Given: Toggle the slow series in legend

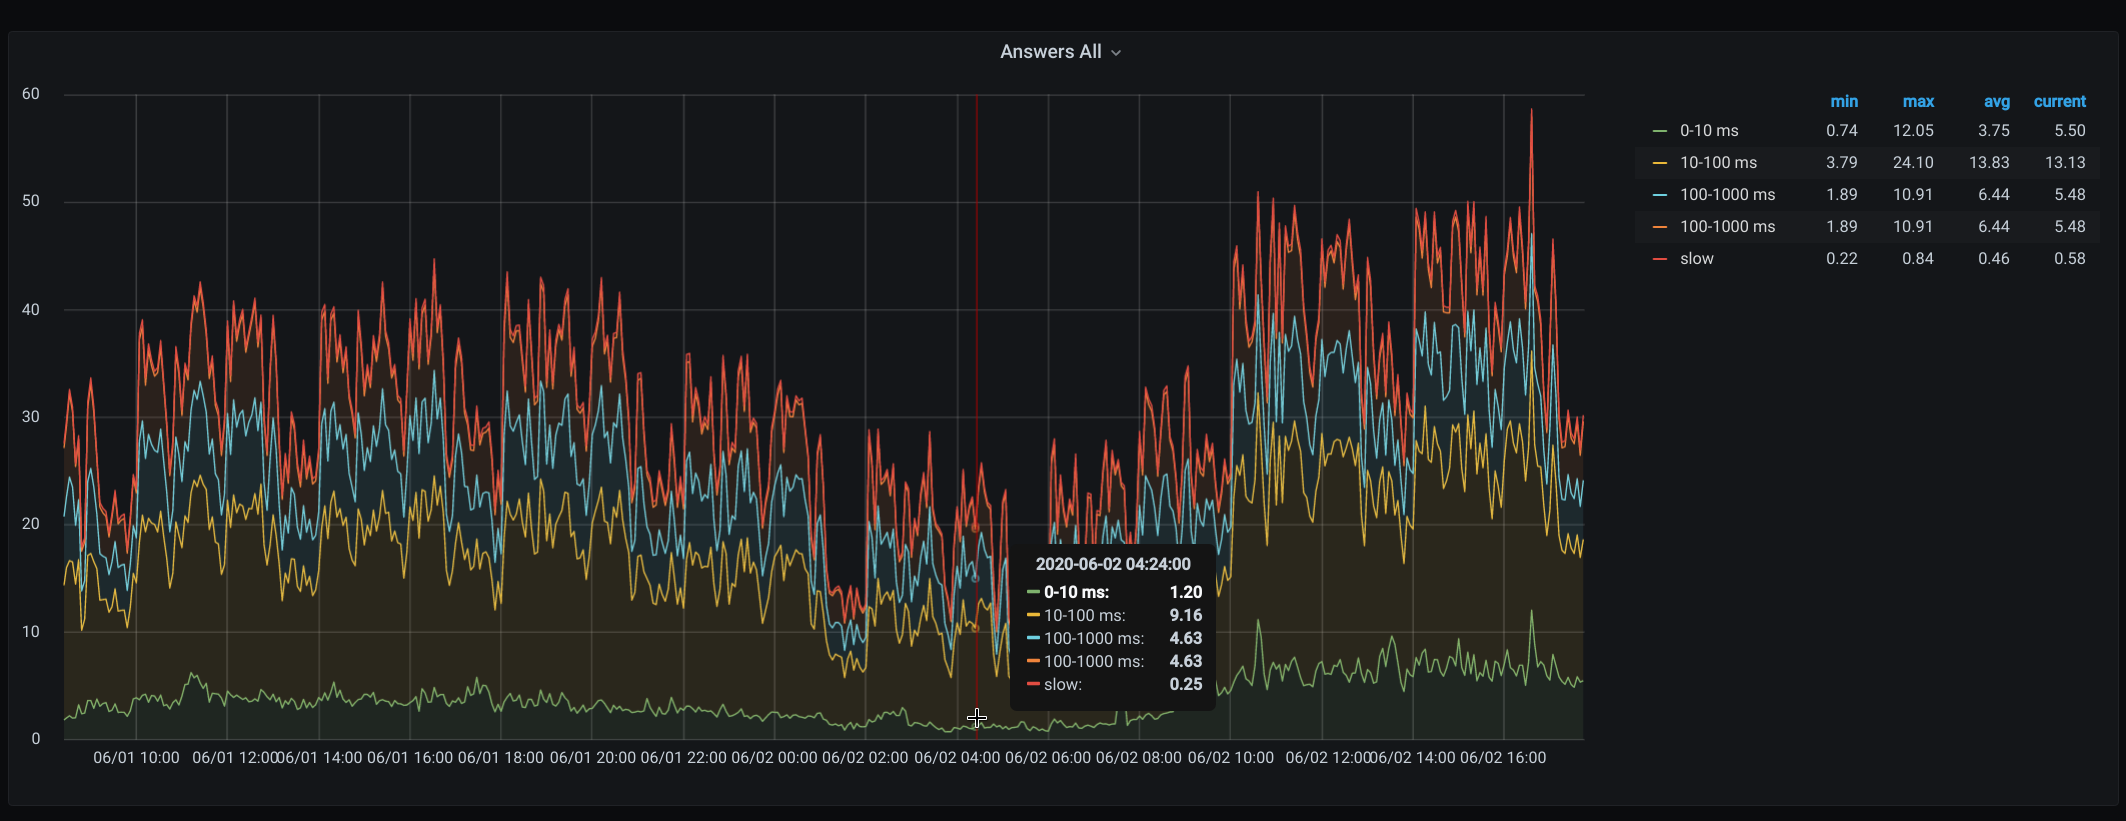Looking at the screenshot, I should [1696, 259].
